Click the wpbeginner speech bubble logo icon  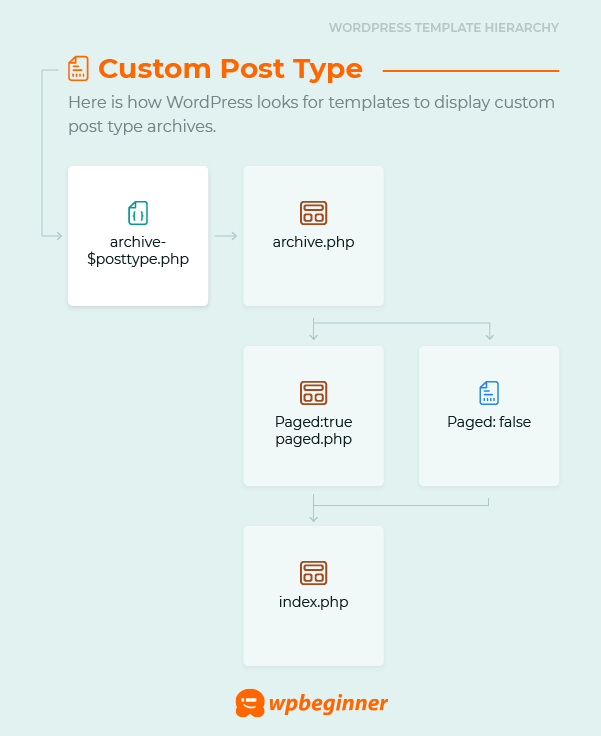(249, 703)
